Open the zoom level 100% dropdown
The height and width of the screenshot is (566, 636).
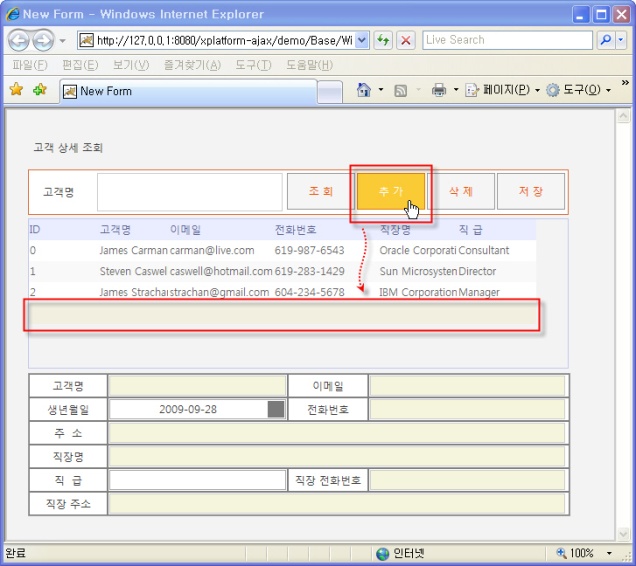click(x=617, y=553)
